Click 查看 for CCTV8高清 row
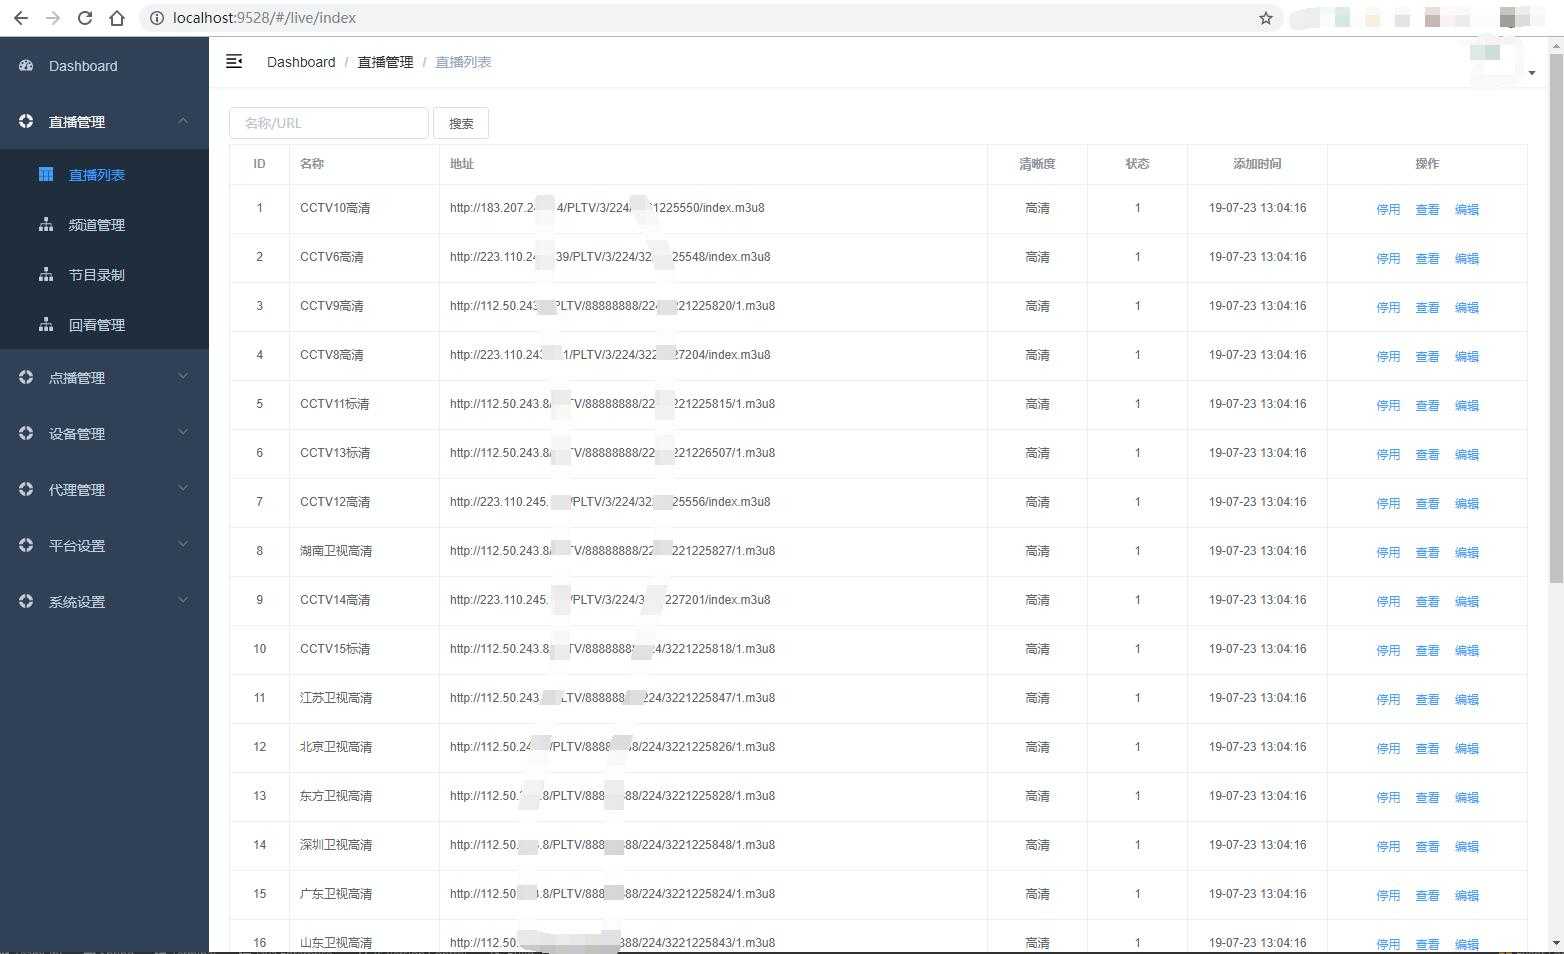 tap(1427, 356)
